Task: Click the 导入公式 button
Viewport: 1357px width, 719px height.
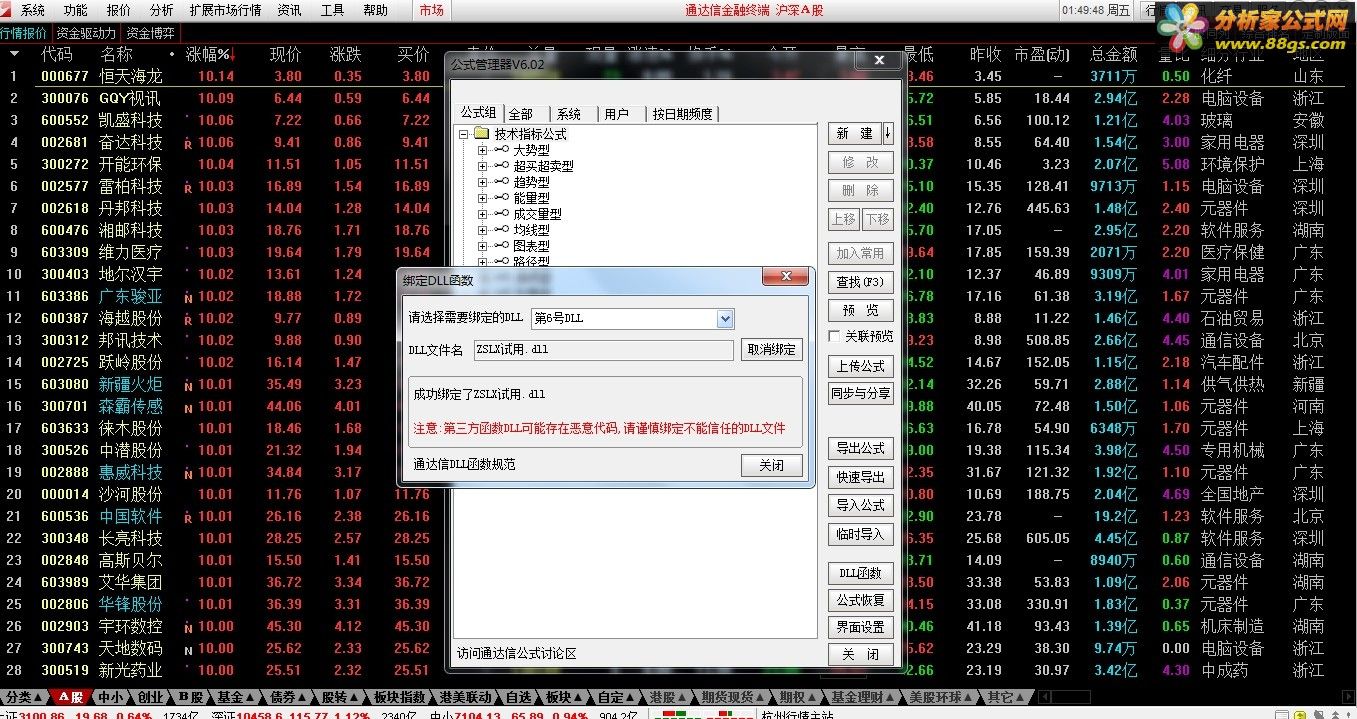Action: pyautogui.click(x=860, y=505)
